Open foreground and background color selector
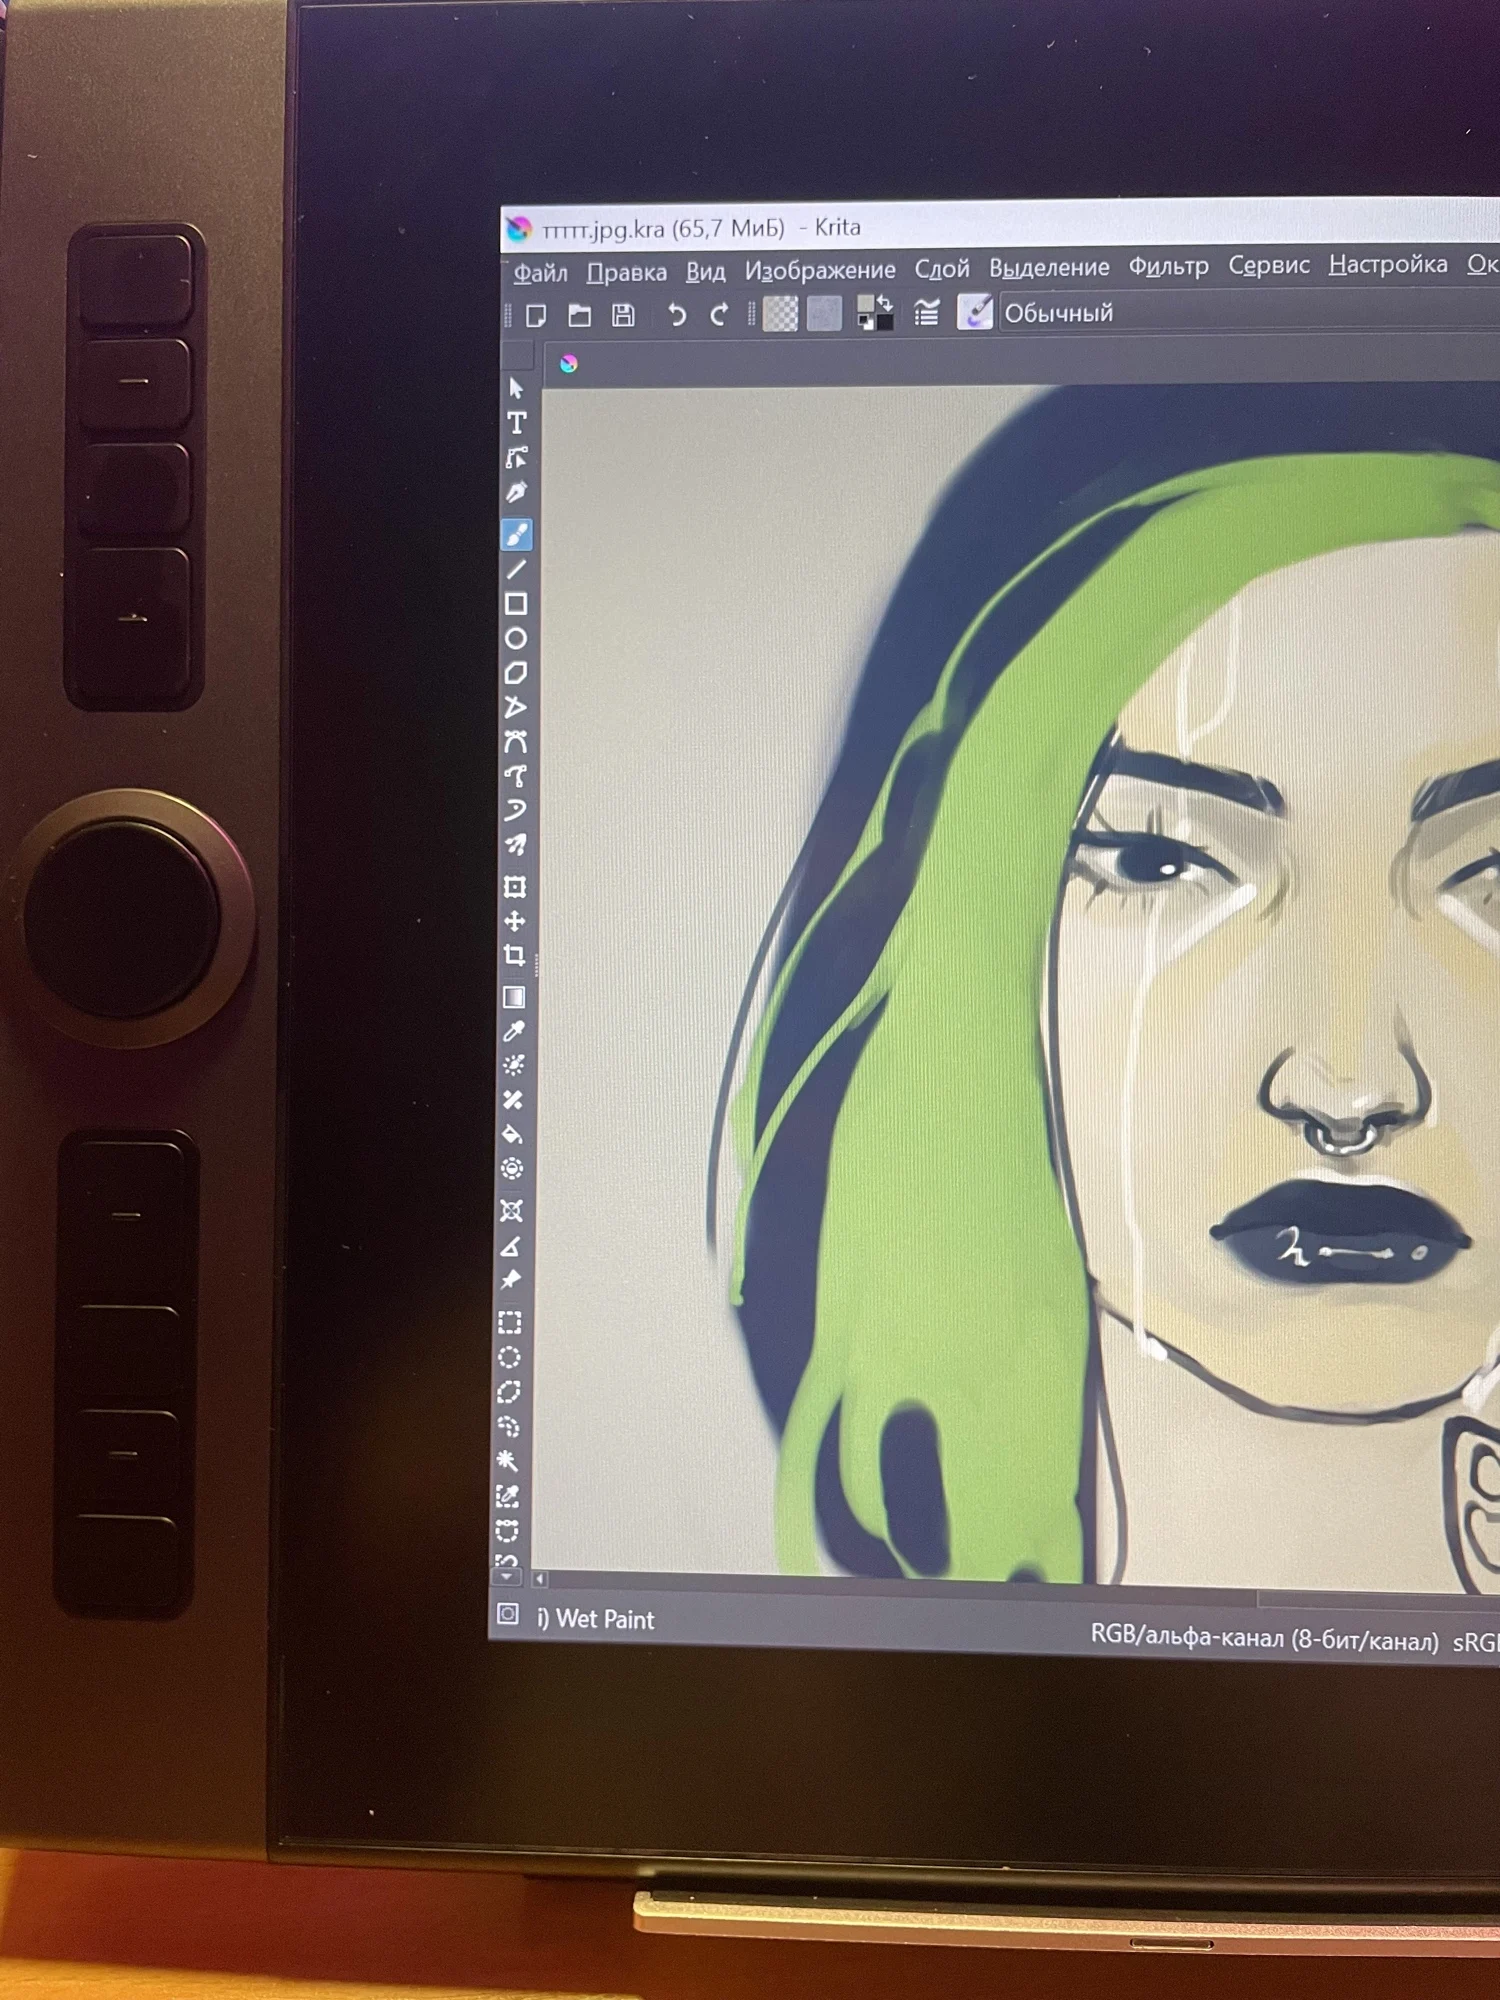This screenshot has height=2000, width=1500. coord(875,313)
